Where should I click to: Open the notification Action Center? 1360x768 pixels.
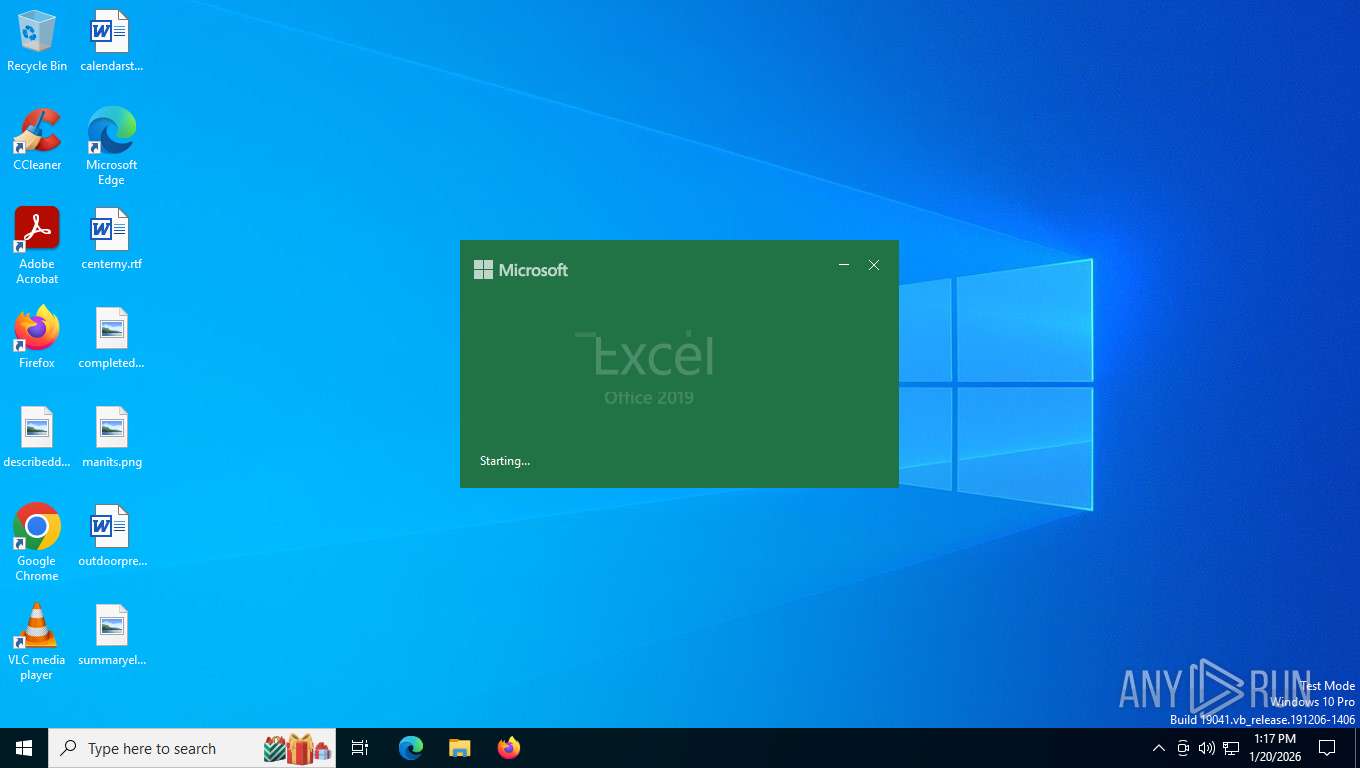(x=1327, y=748)
